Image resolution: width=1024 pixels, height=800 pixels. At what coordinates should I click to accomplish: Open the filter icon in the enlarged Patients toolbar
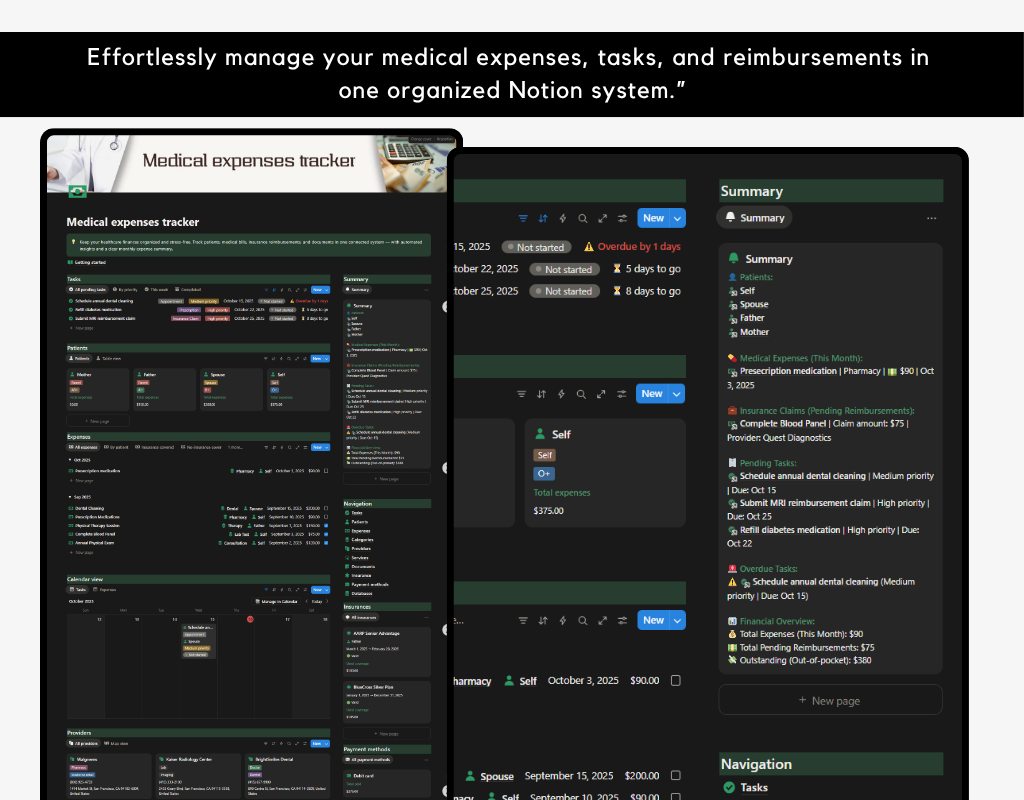521,394
